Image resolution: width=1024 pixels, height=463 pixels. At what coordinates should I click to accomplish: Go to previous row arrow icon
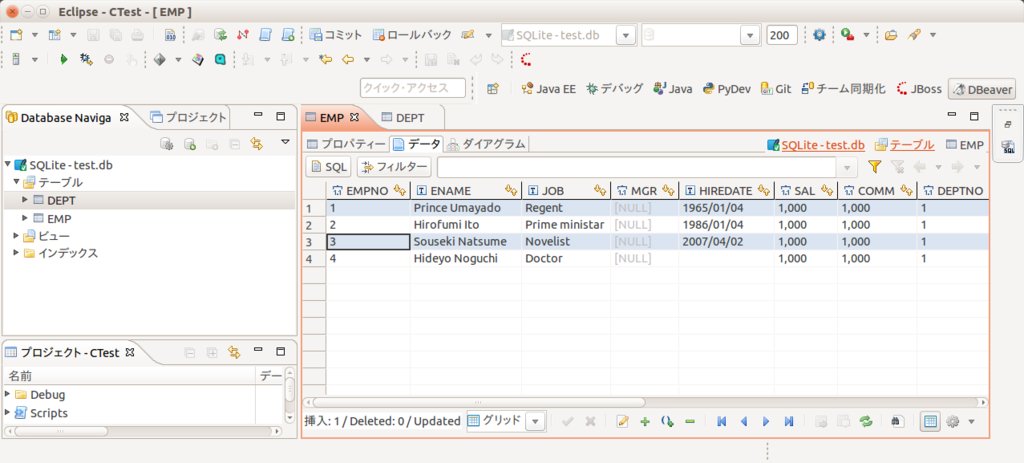click(x=743, y=421)
